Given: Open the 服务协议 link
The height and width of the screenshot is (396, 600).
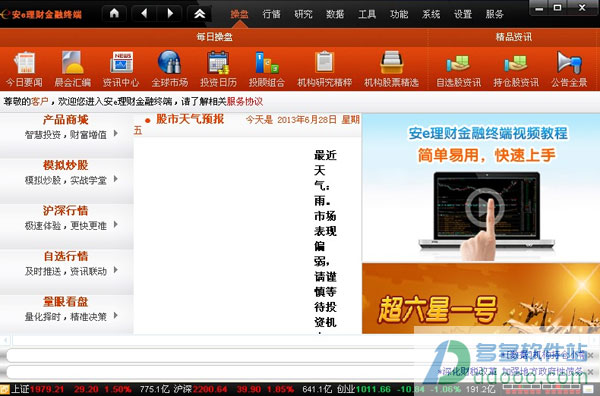Looking at the screenshot, I should pos(245,102).
